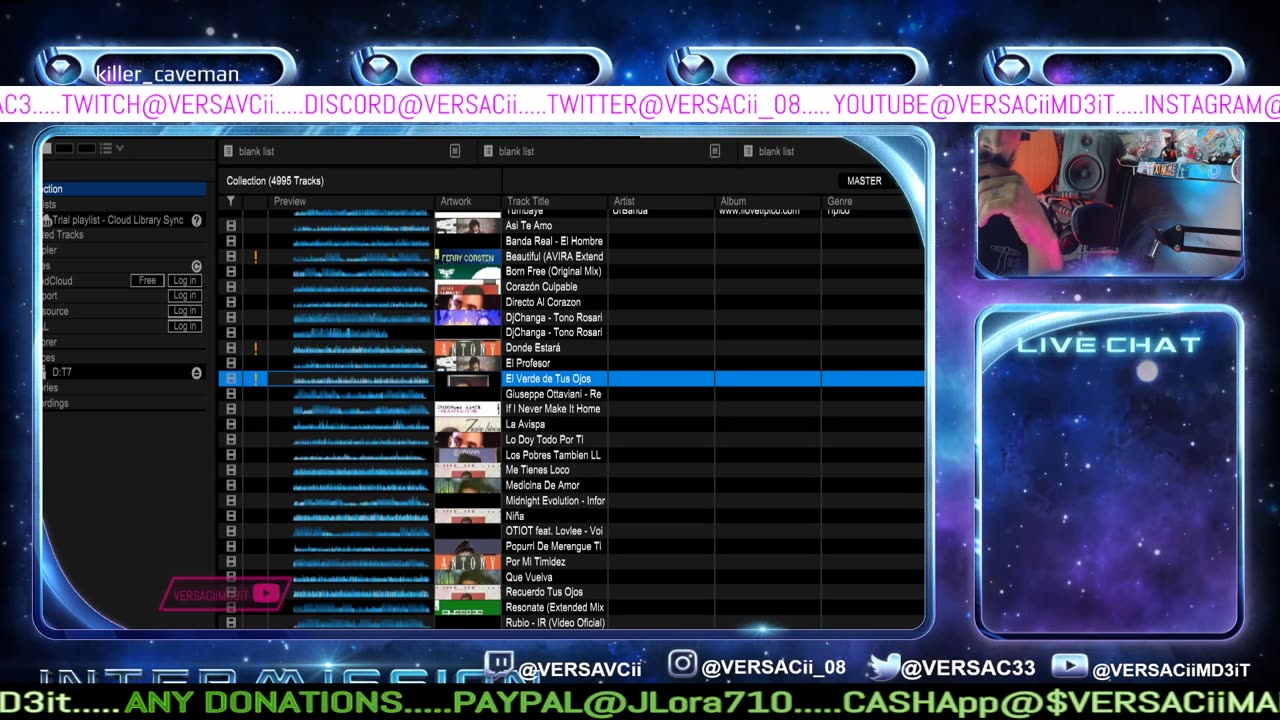Select track Popurri De Merengue Ti

553,547
